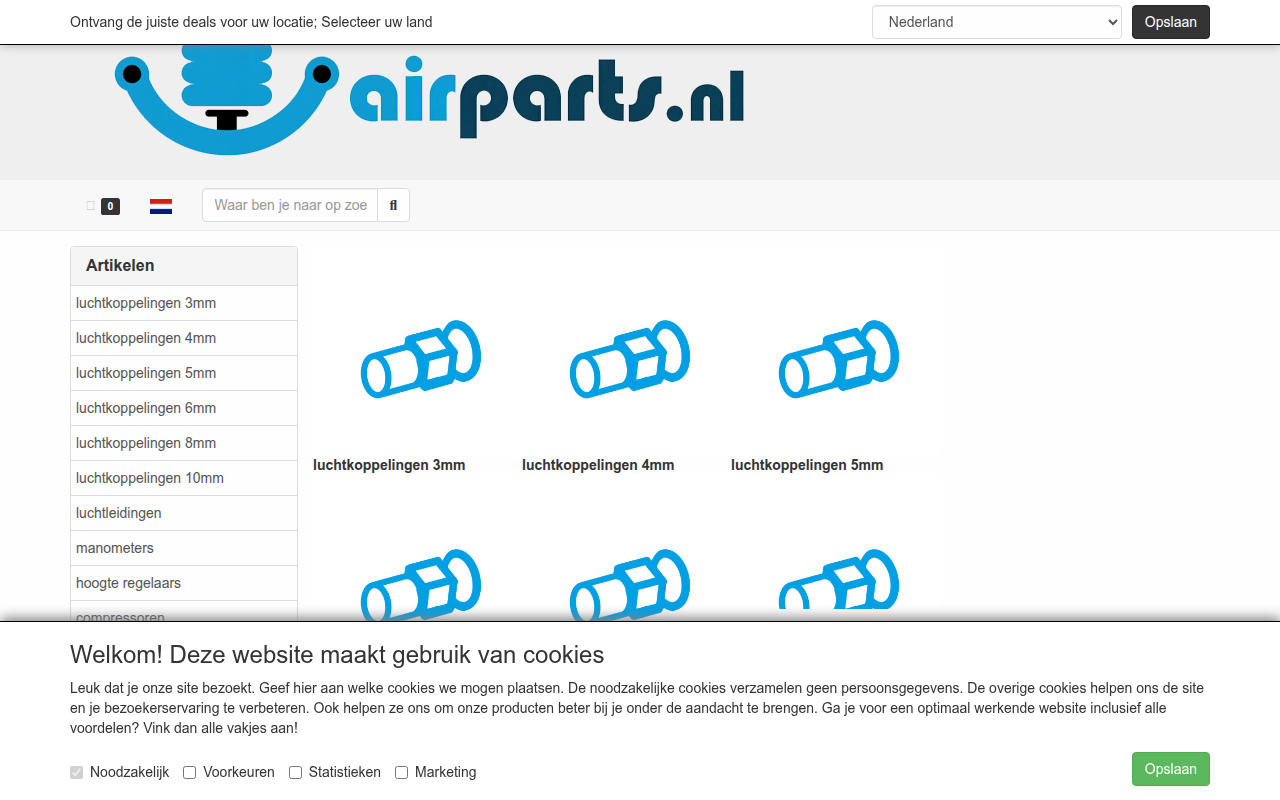Open hoogte regelaars category

pos(184,583)
